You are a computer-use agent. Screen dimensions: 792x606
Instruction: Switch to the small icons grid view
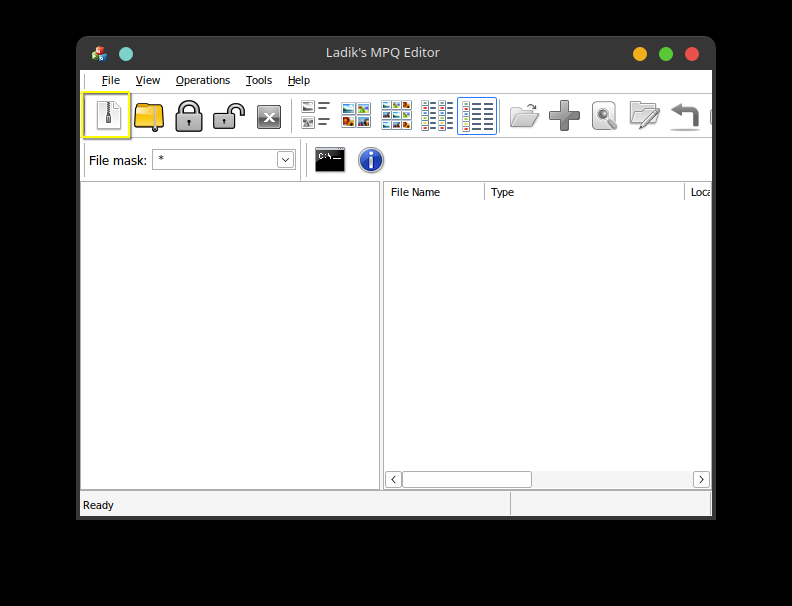pyautogui.click(x=396, y=116)
